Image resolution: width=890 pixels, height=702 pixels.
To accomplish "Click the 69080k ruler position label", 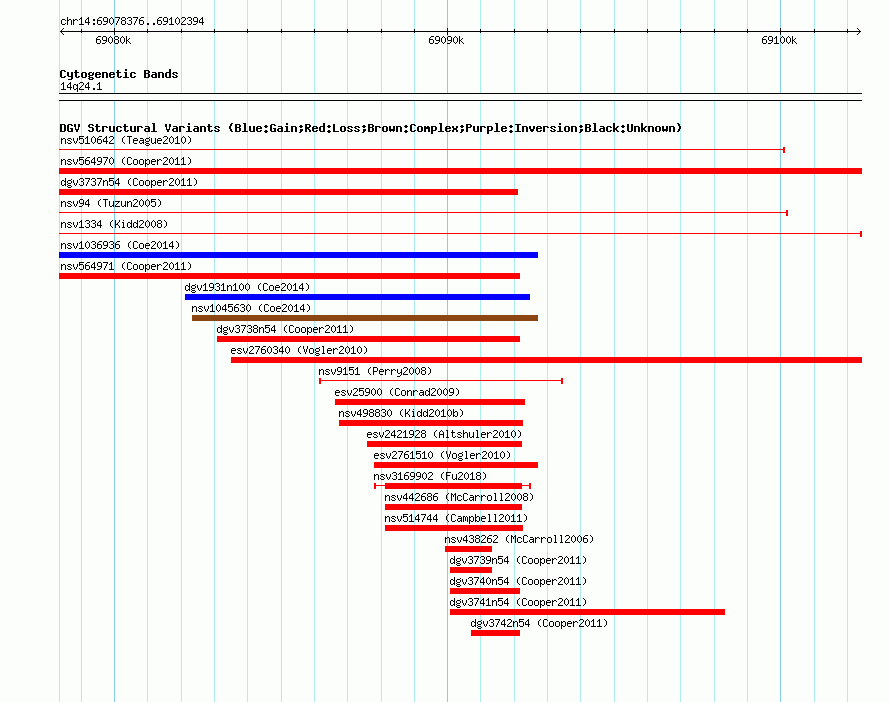I will (x=114, y=40).
